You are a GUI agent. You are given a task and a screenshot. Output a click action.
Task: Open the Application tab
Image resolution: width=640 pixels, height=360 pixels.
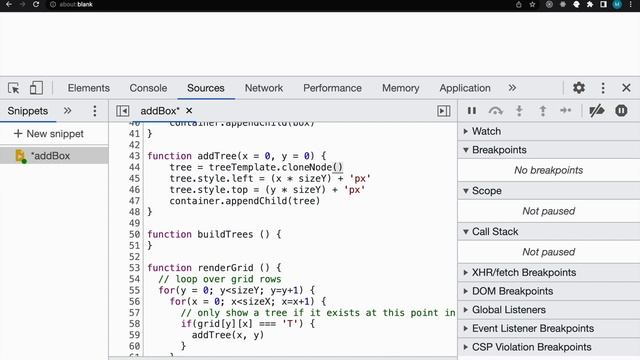pos(465,88)
